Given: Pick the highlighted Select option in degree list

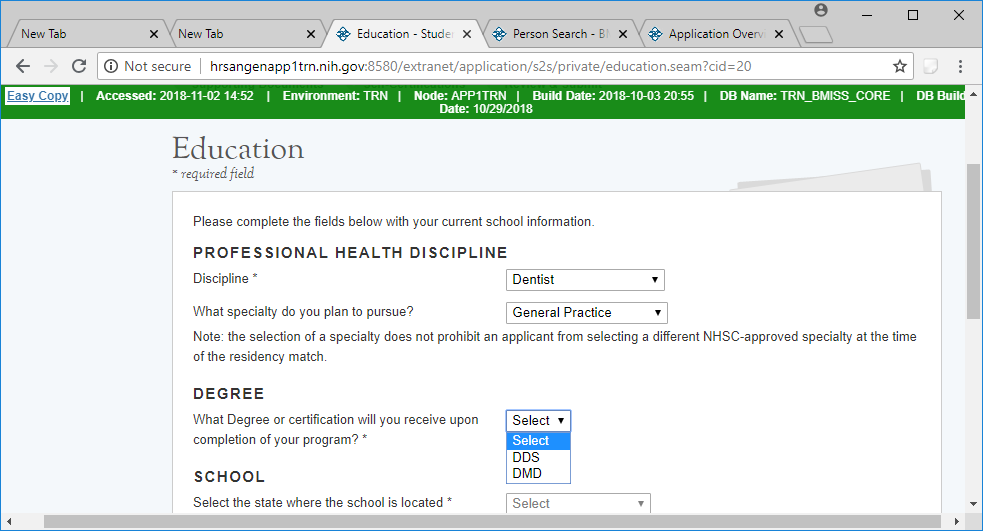Looking at the screenshot, I should tap(531, 441).
